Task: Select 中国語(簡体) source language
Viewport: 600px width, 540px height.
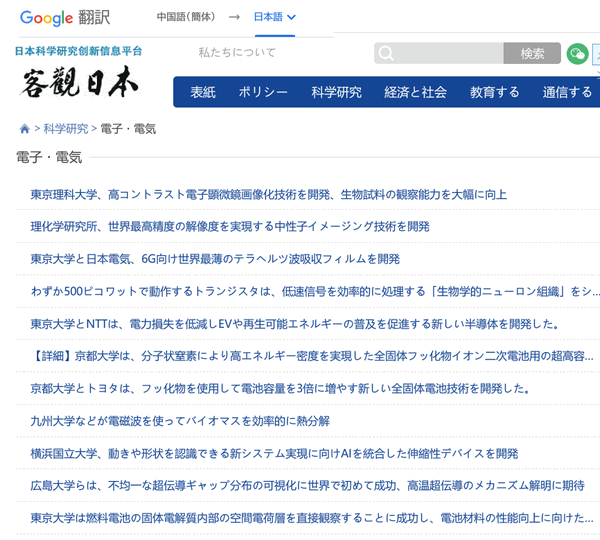Action: (185, 17)
